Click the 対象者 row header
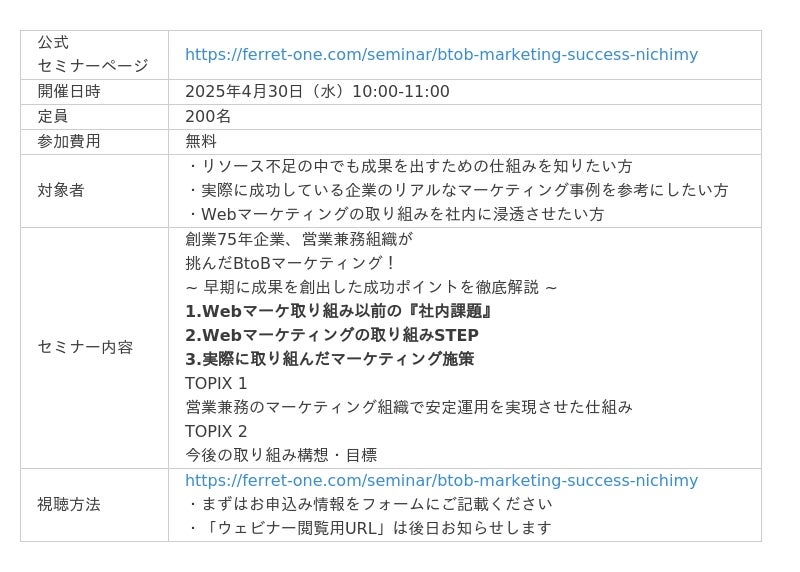 click(x=94, y=191)
